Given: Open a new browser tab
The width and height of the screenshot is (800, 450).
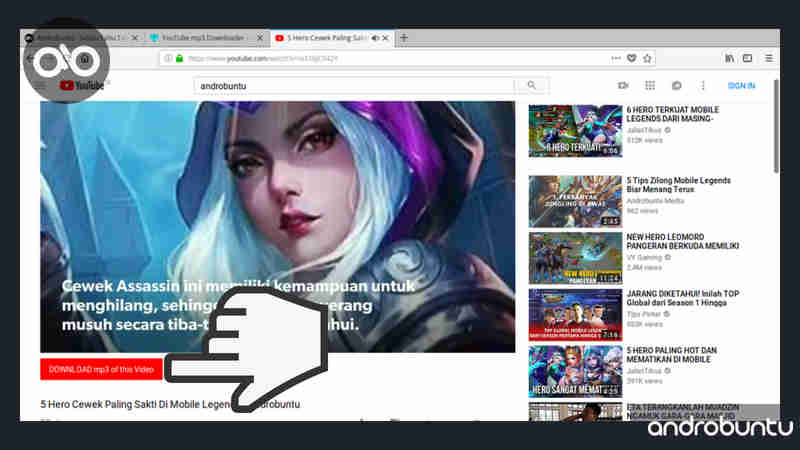Looking at the screenshot, I should (x=404, y=38).
